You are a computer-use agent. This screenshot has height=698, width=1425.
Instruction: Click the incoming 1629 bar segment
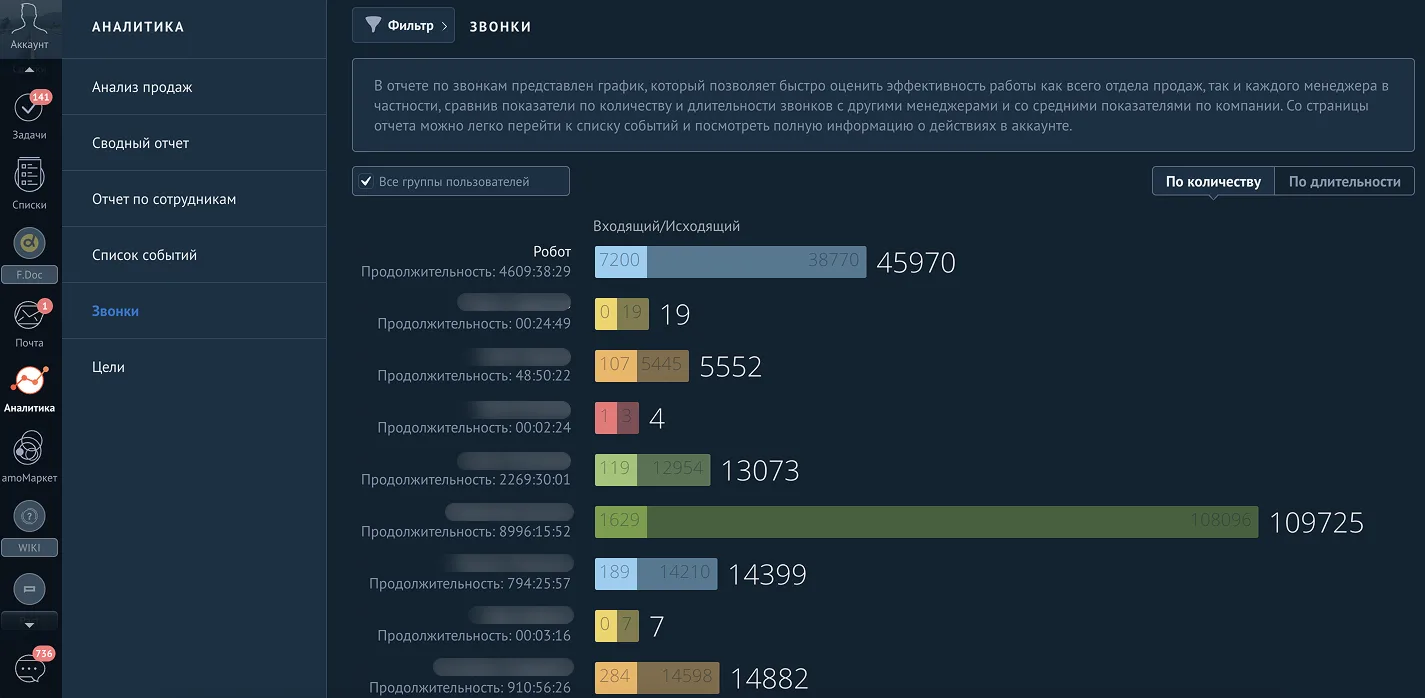tap(621, 522)
